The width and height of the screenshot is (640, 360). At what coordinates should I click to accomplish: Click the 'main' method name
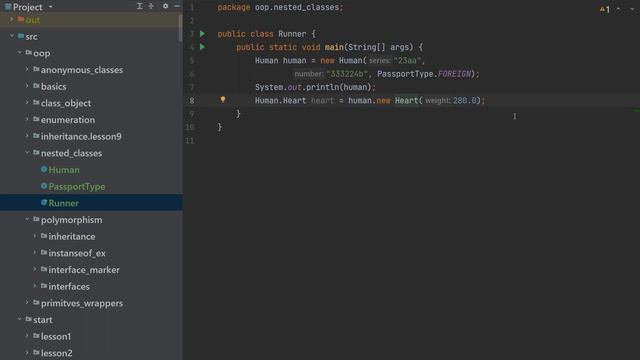(x=334, y=47)
